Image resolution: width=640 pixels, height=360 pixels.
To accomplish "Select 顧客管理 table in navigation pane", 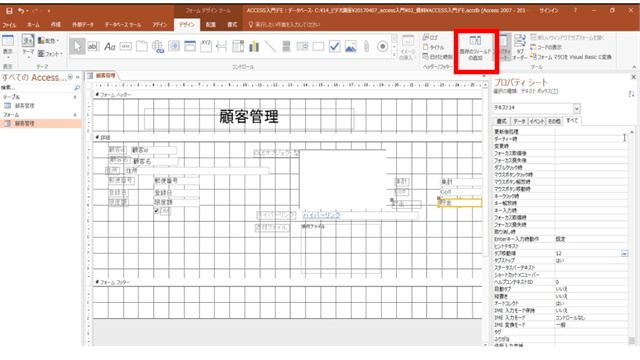I will [40, 106].
